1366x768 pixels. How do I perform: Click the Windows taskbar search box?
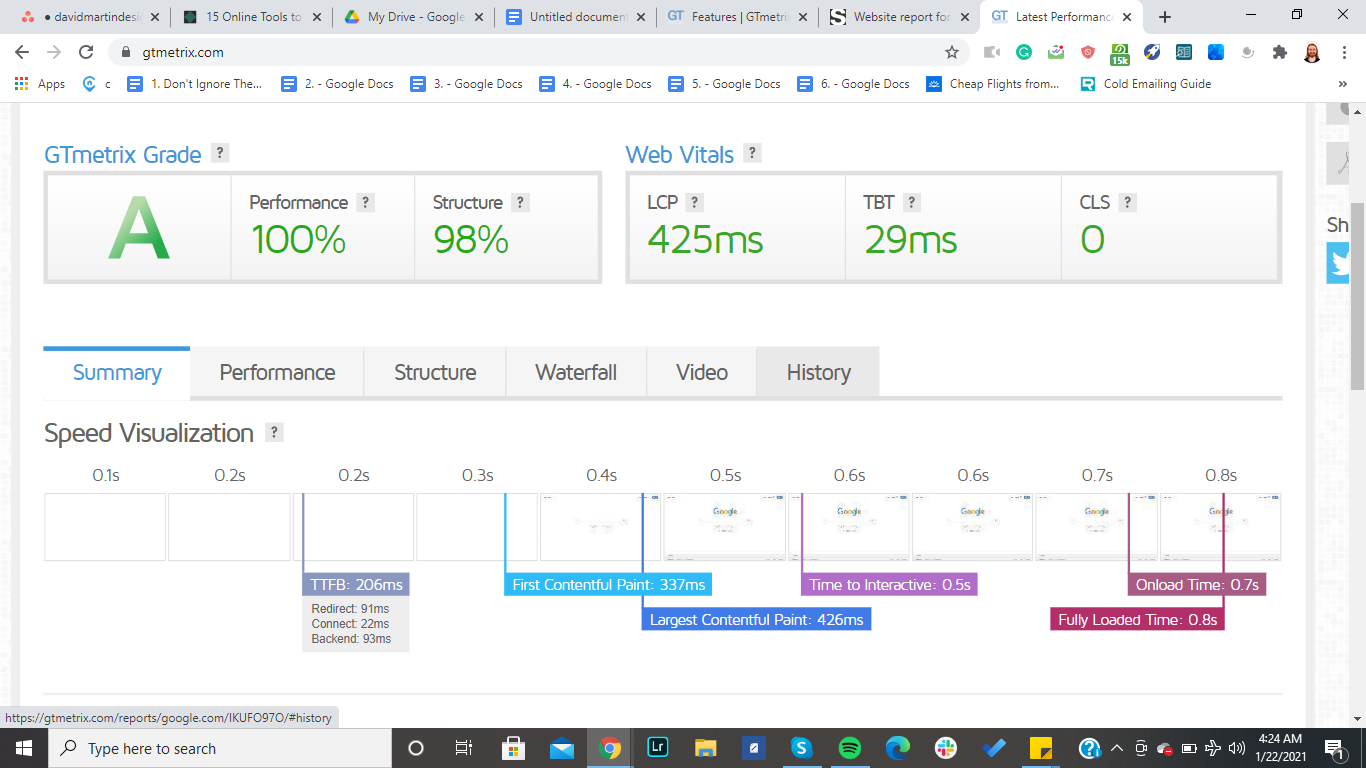tap(219, 748)
